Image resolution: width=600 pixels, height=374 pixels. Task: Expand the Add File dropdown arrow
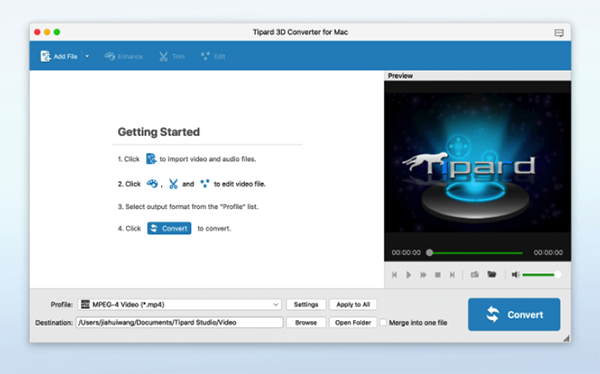pyautogui.click(x=87, y=56)
